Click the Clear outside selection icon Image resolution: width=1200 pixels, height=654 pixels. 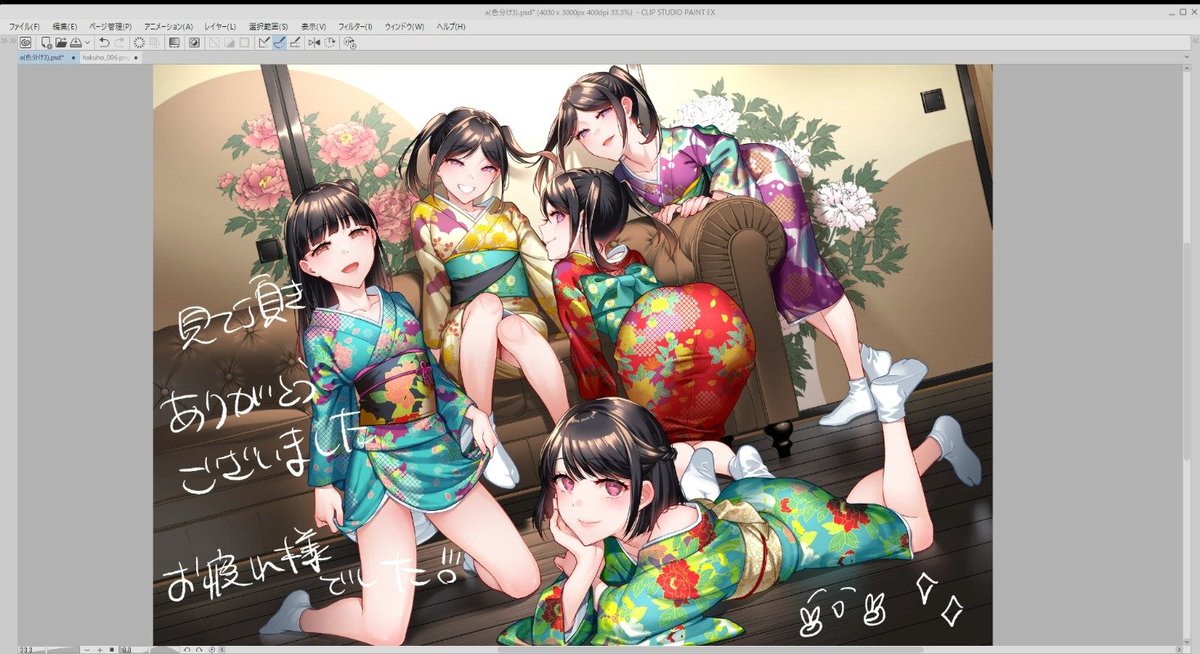pos(154,43)
